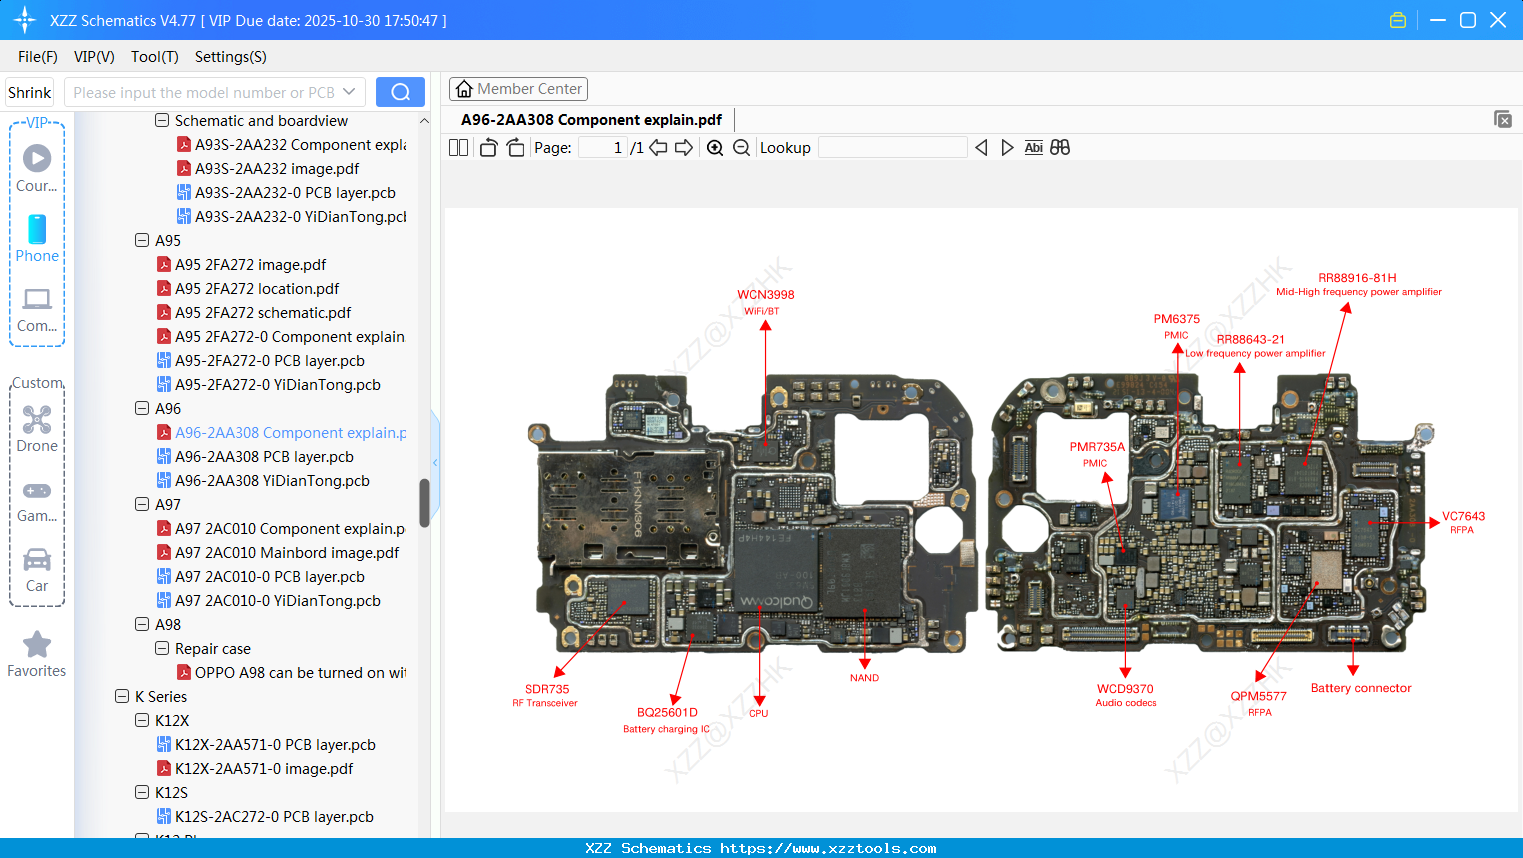Collapse the A96 tree node
This screenshot has width=1523, height=858.
(x=142, y=408)
